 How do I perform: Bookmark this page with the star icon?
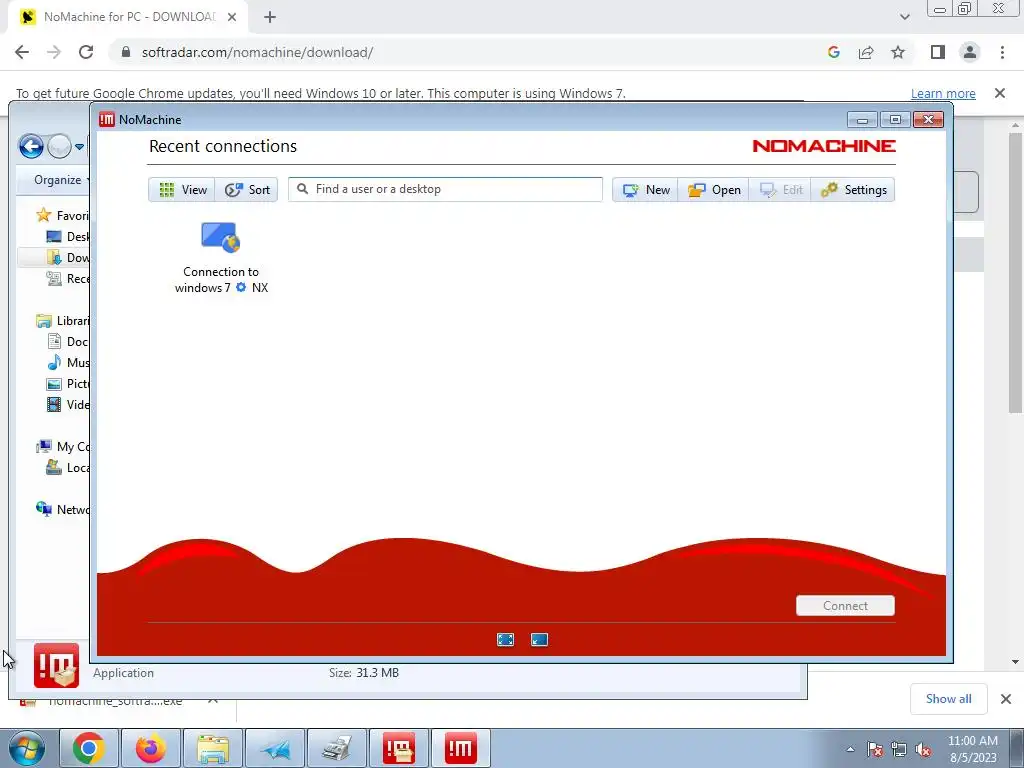point(898,52)
